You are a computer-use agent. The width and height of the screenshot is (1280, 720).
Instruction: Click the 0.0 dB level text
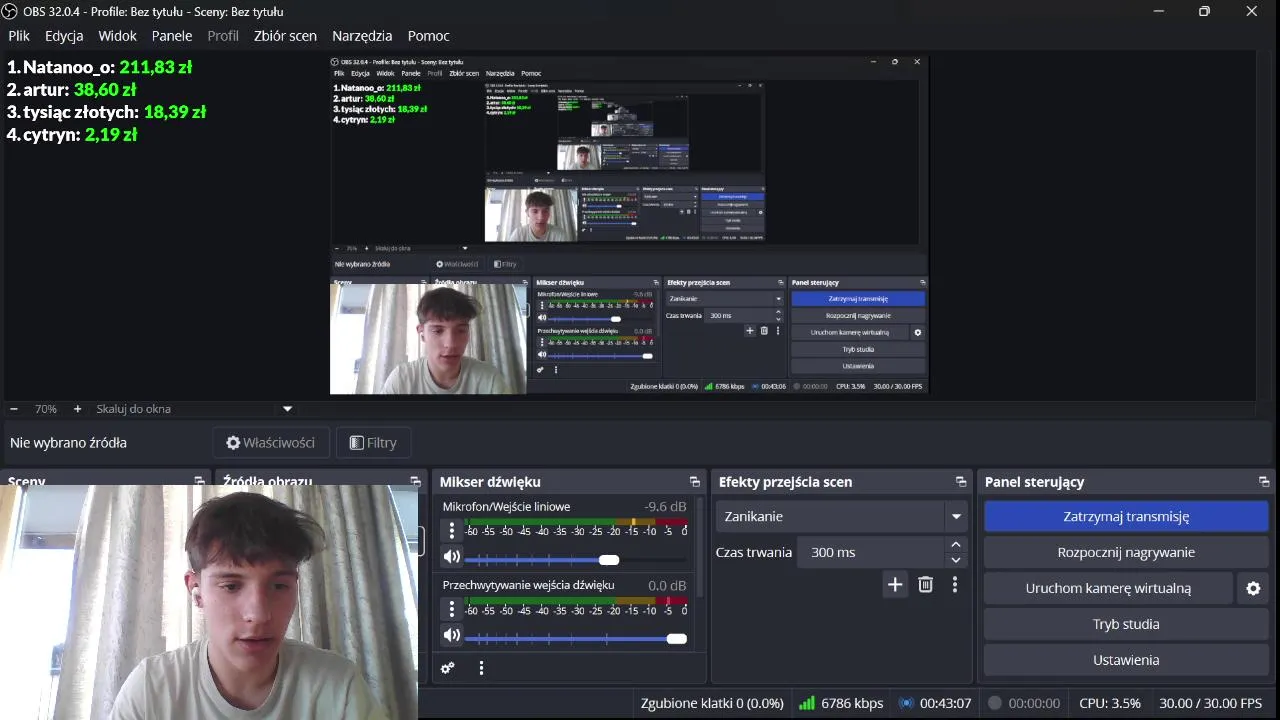pyautogui.click(x=667, y=585)
